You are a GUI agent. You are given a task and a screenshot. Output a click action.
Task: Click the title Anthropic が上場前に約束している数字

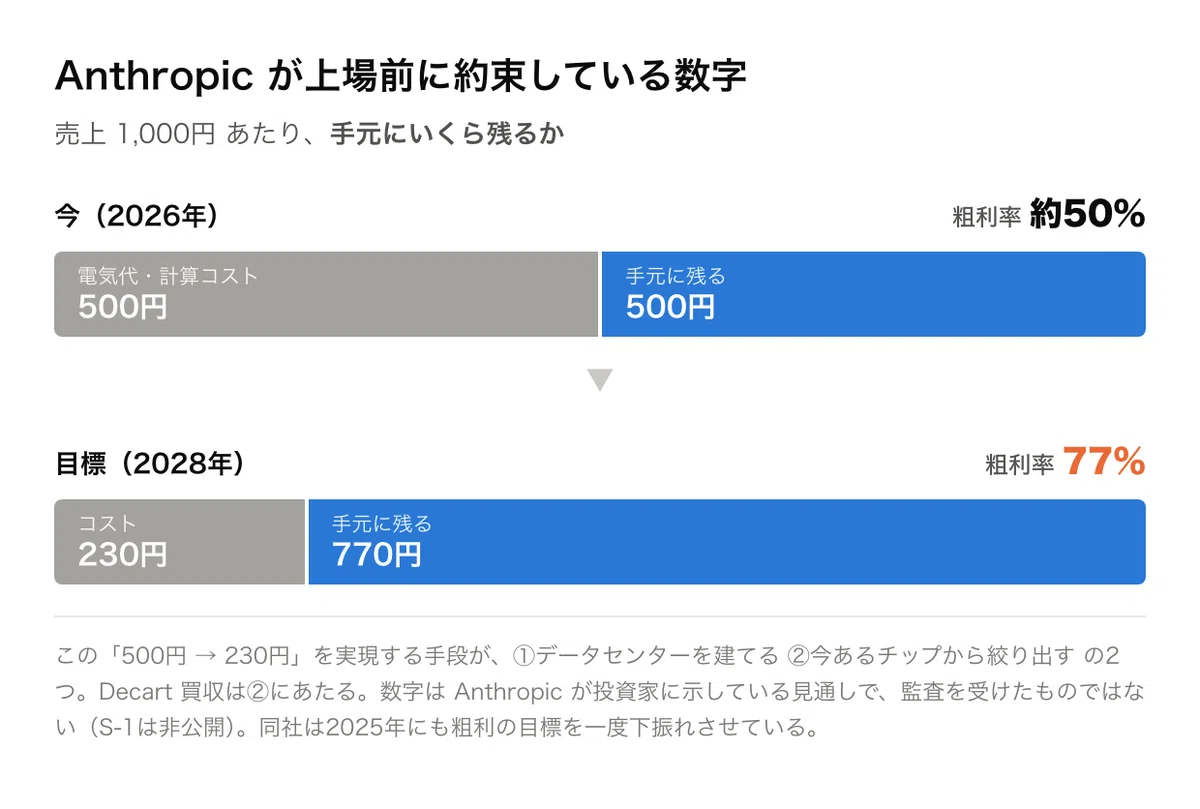click(x=400, y=76)
